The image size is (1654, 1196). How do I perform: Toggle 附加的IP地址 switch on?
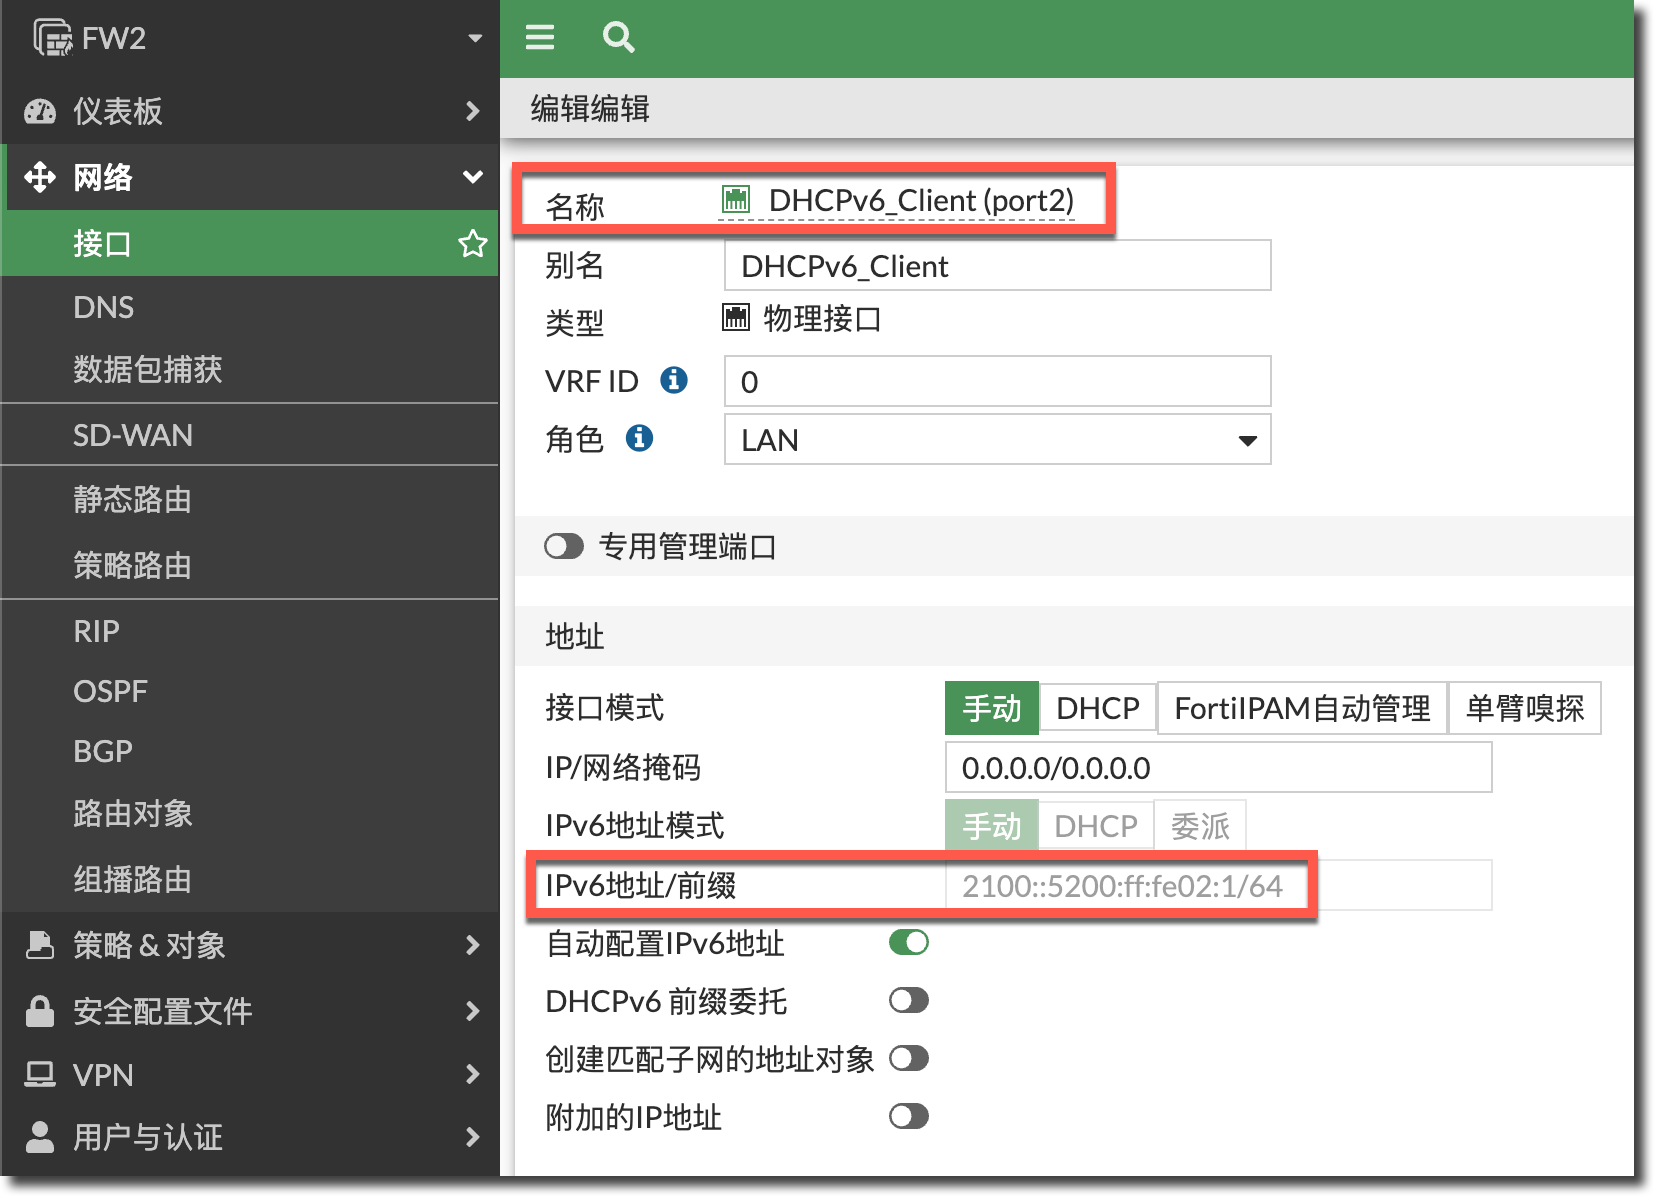click(x=908, y=1116)
